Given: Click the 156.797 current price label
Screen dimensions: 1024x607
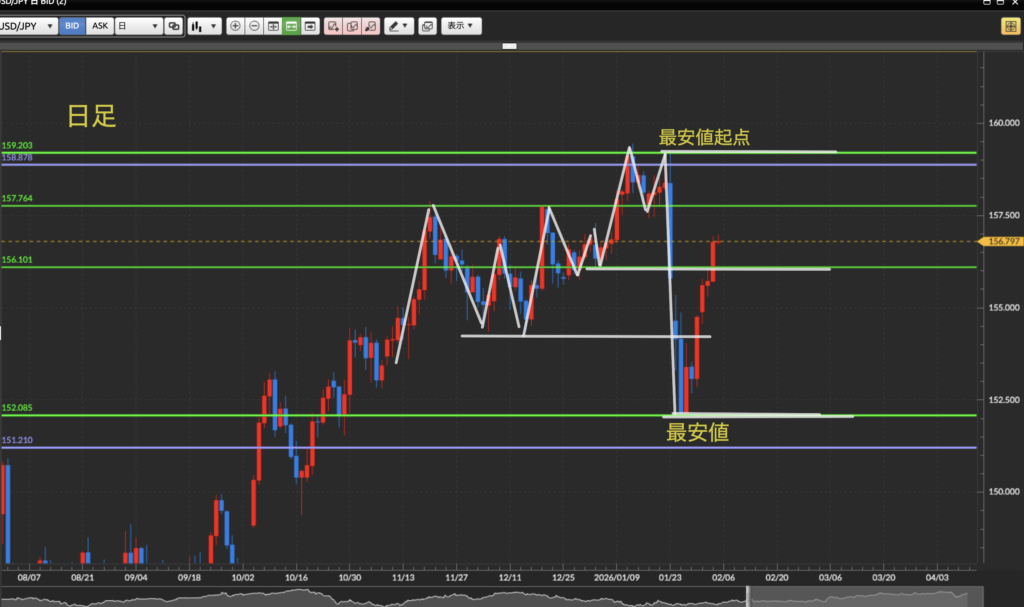Looking at the screenshot, I should click(1001, 241).
